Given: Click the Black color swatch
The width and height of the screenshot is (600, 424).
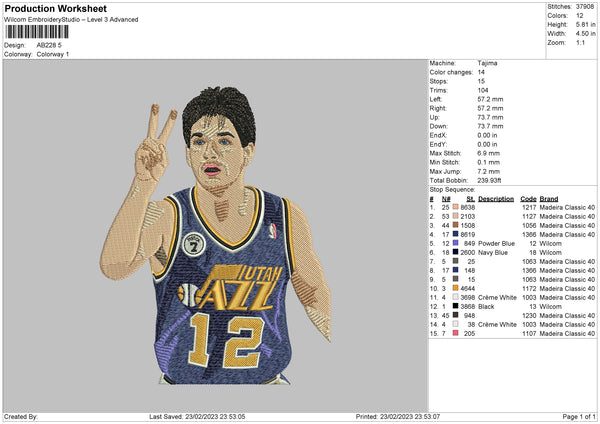Looking at the screenshot, I should coord(455,306).
